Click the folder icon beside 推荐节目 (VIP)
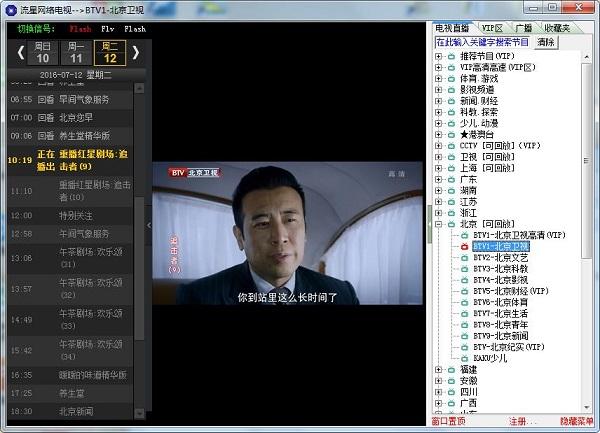 (x=452, y=56)
